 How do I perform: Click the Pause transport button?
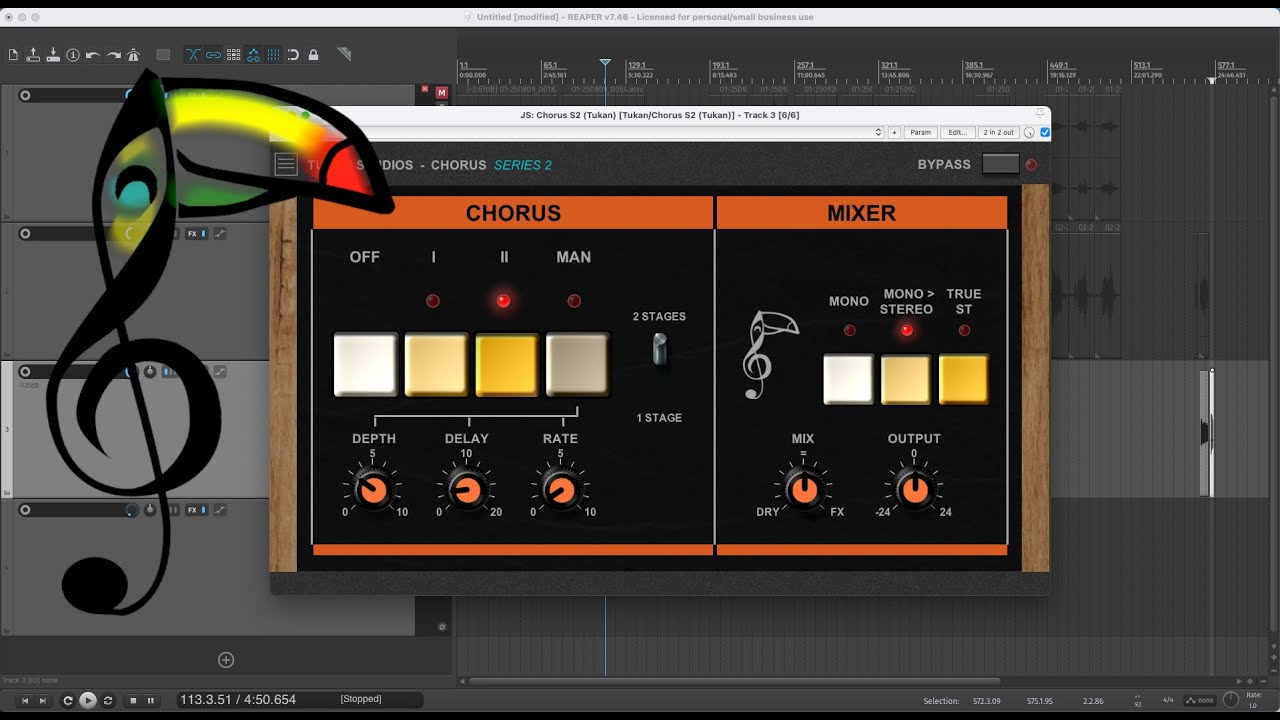pyautogui.click(x=150, y=700)
